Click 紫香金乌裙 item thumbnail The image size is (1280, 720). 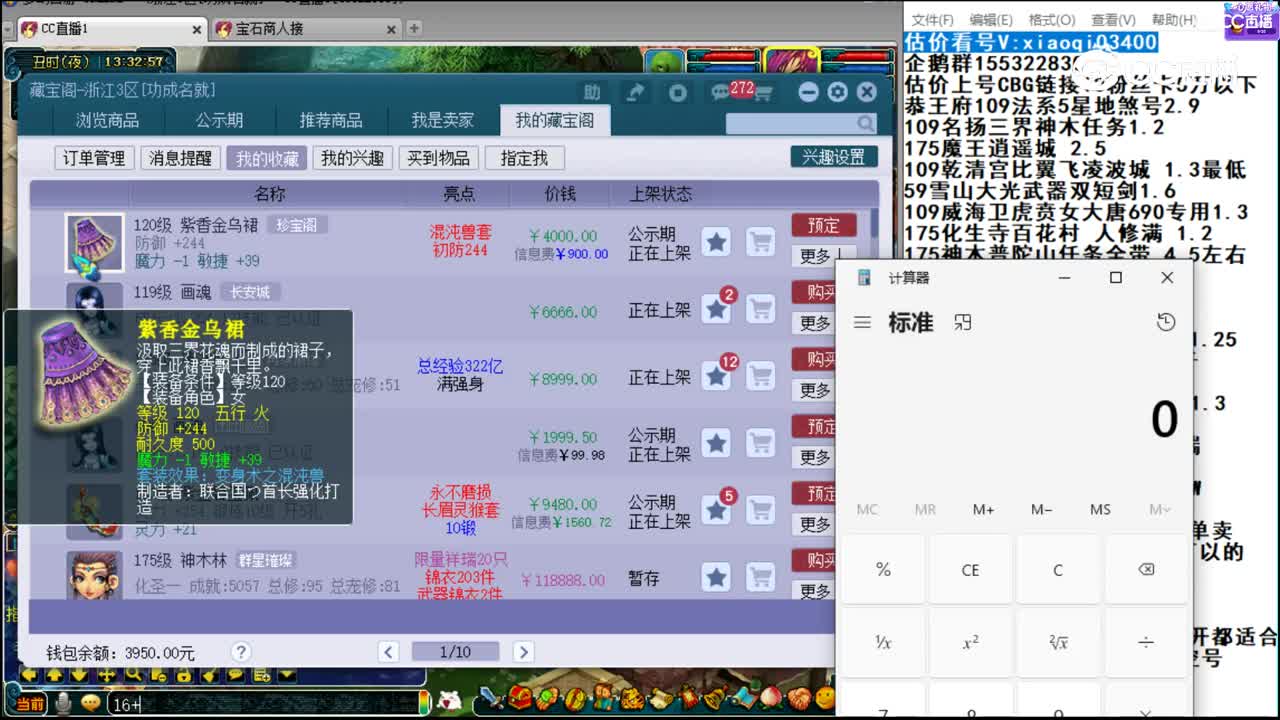[x=94, y=243]
